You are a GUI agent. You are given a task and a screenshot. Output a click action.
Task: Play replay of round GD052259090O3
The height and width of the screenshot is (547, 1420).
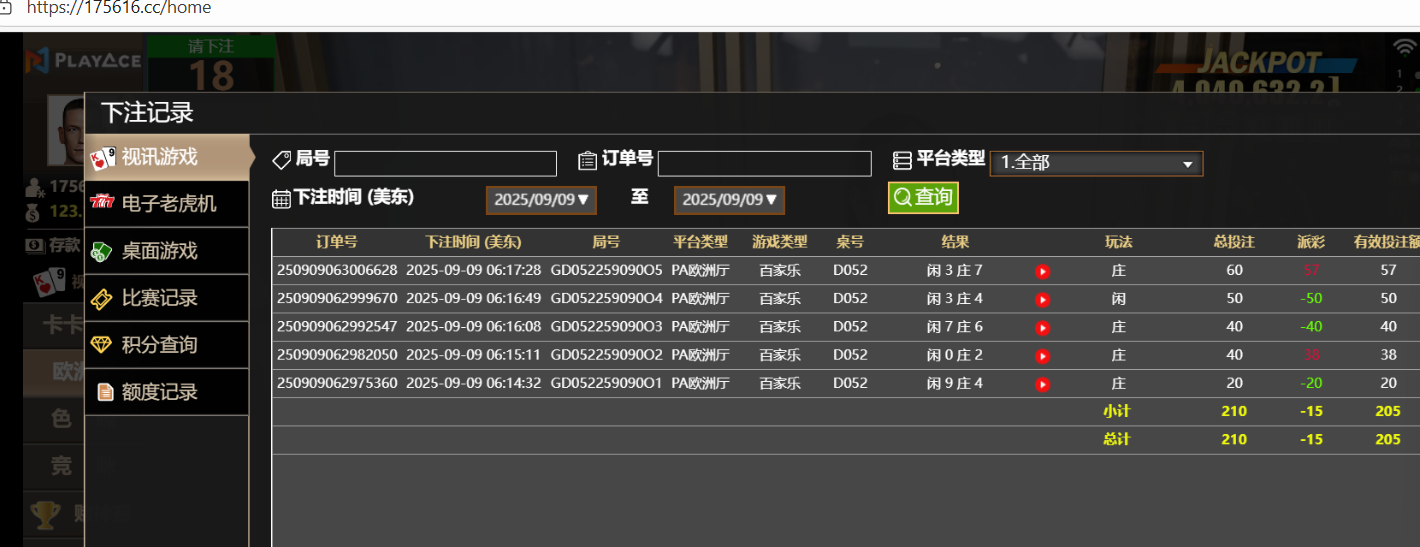pos(1042,327)
